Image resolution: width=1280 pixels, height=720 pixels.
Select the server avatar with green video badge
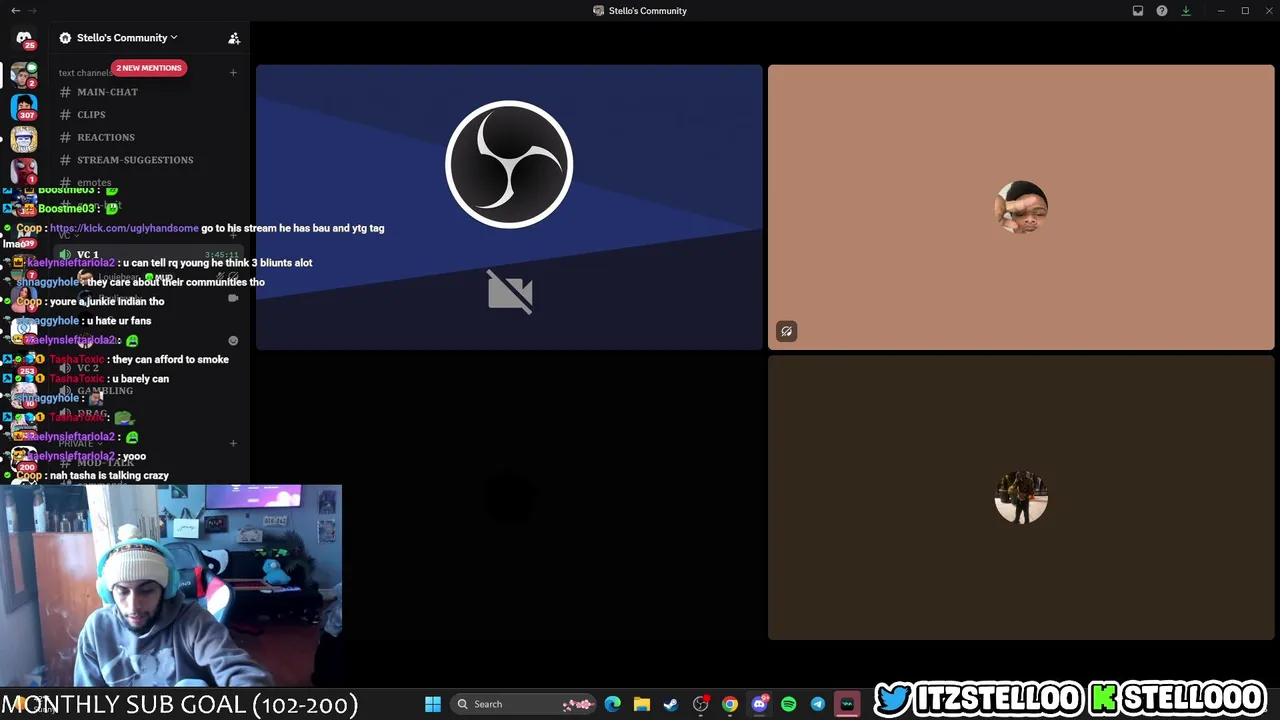[24, 74]
